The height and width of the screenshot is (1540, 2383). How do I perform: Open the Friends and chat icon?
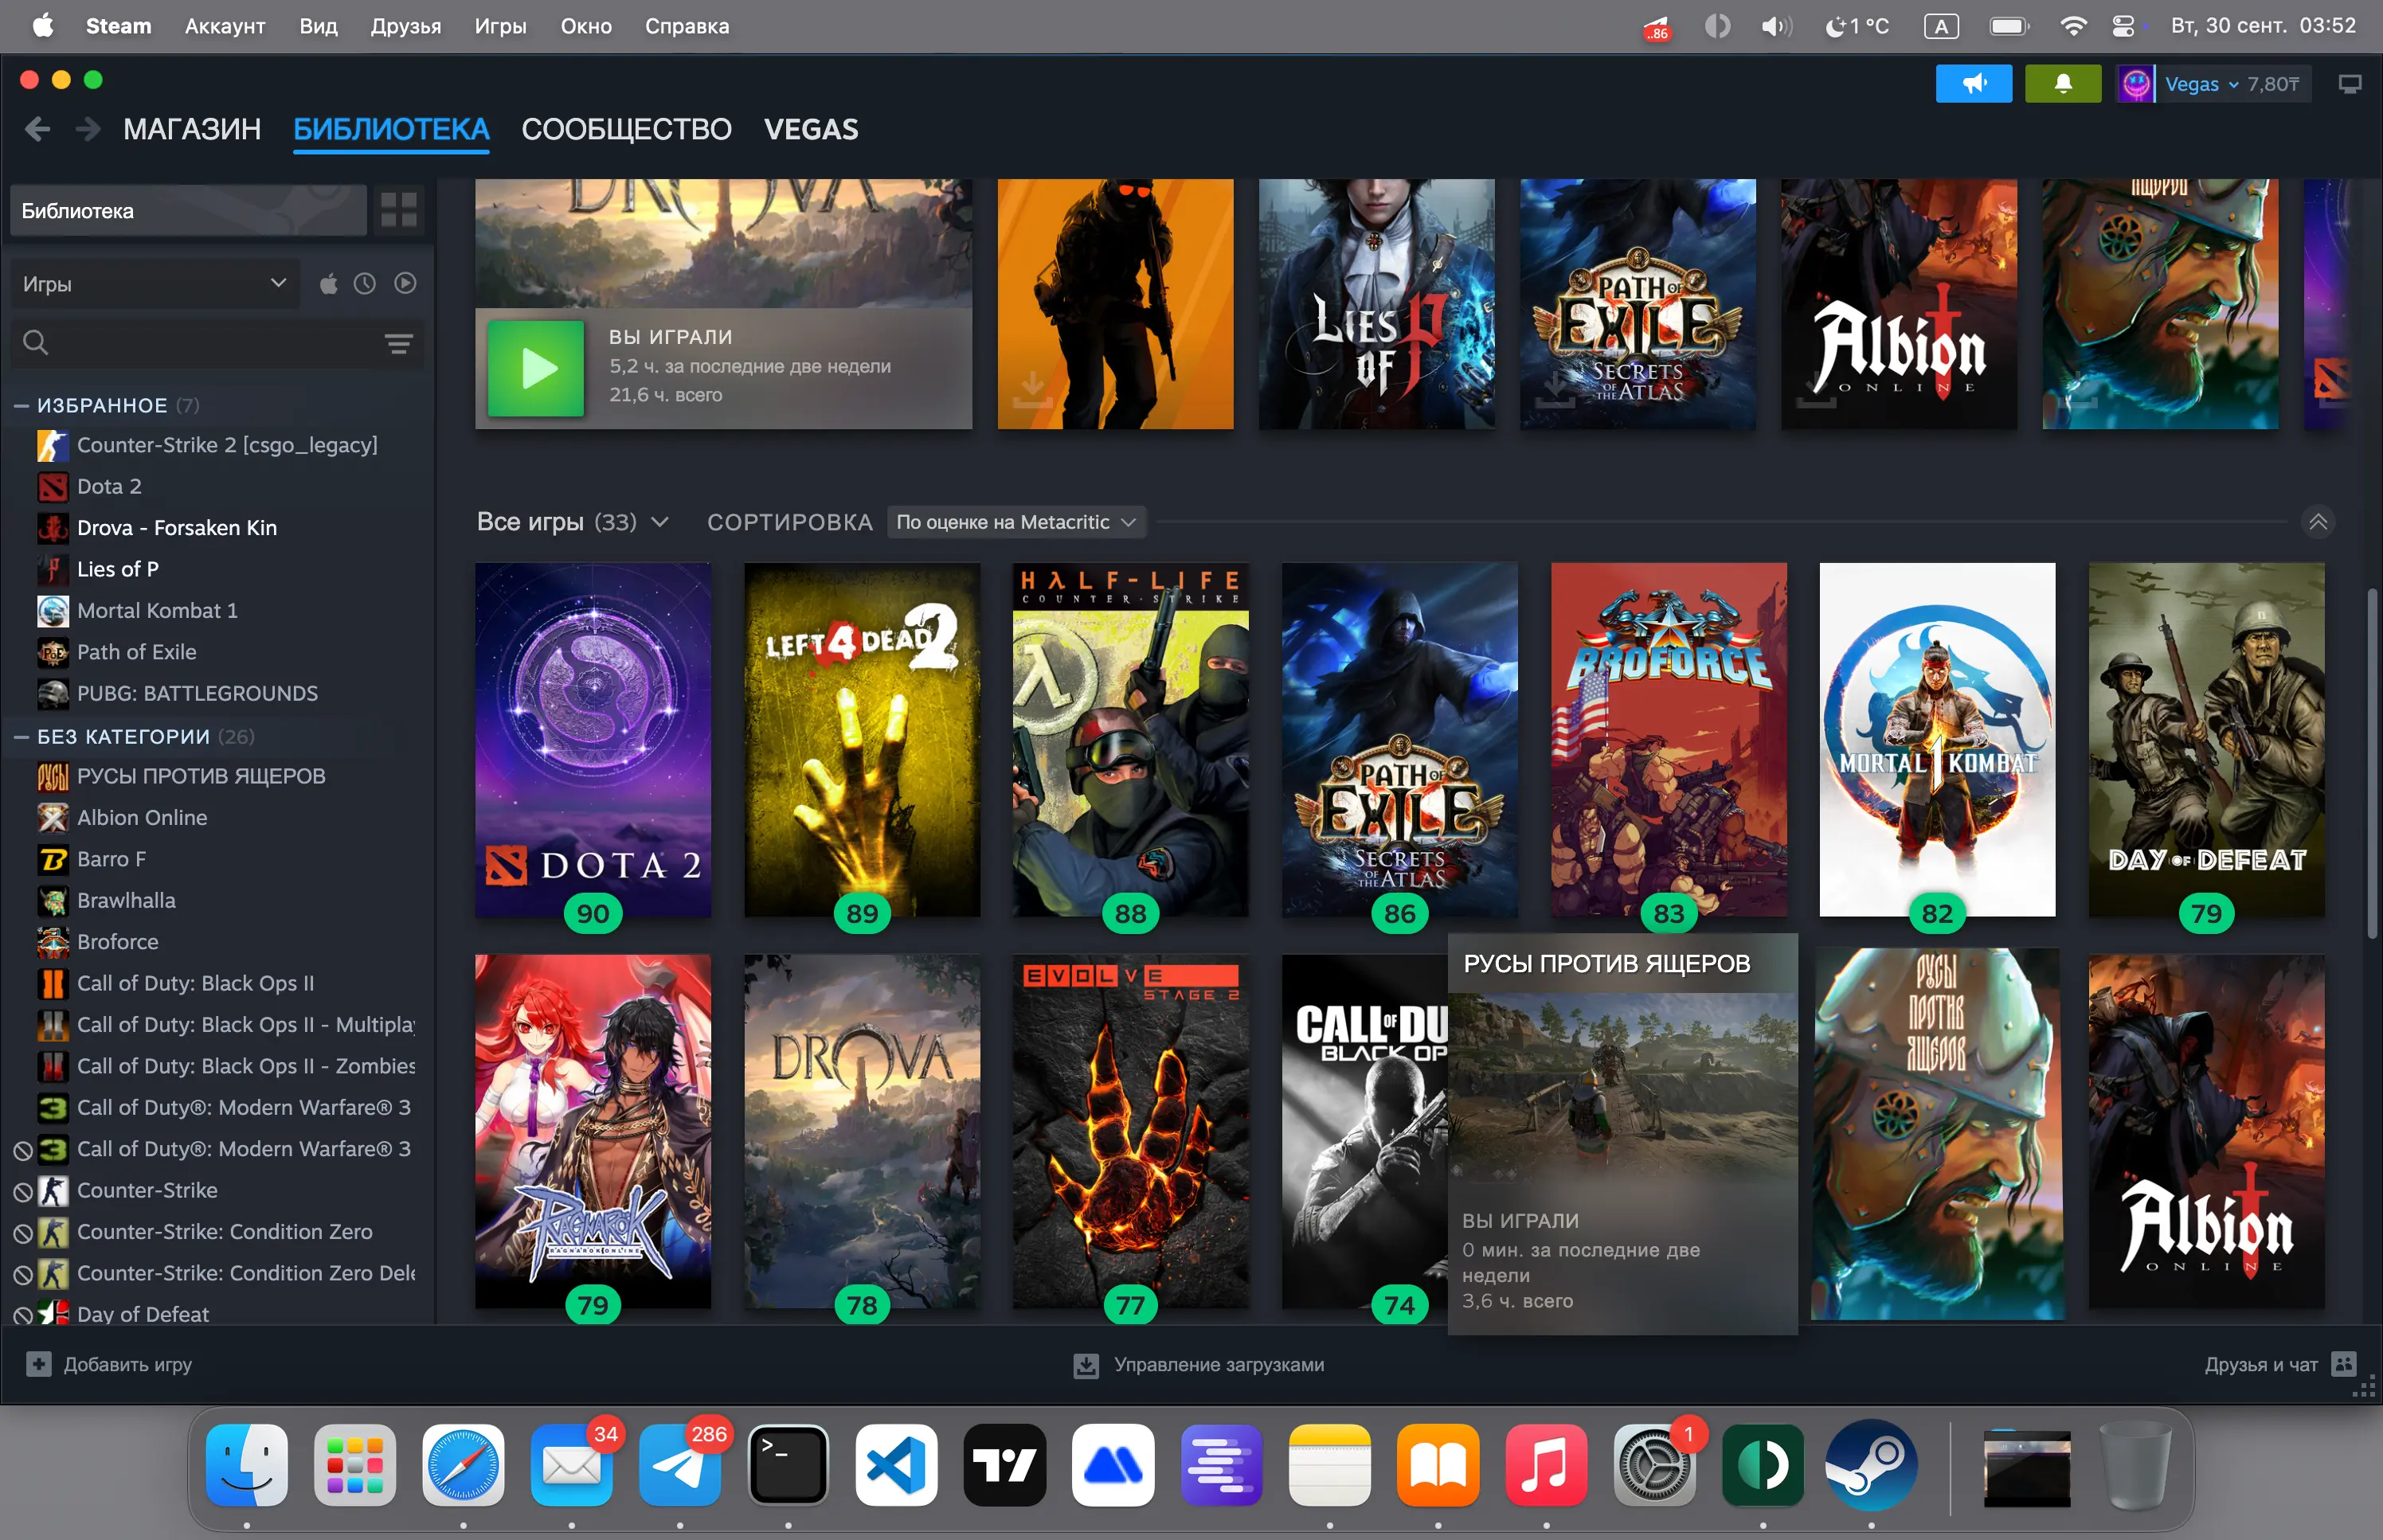pos(2344,1364)
